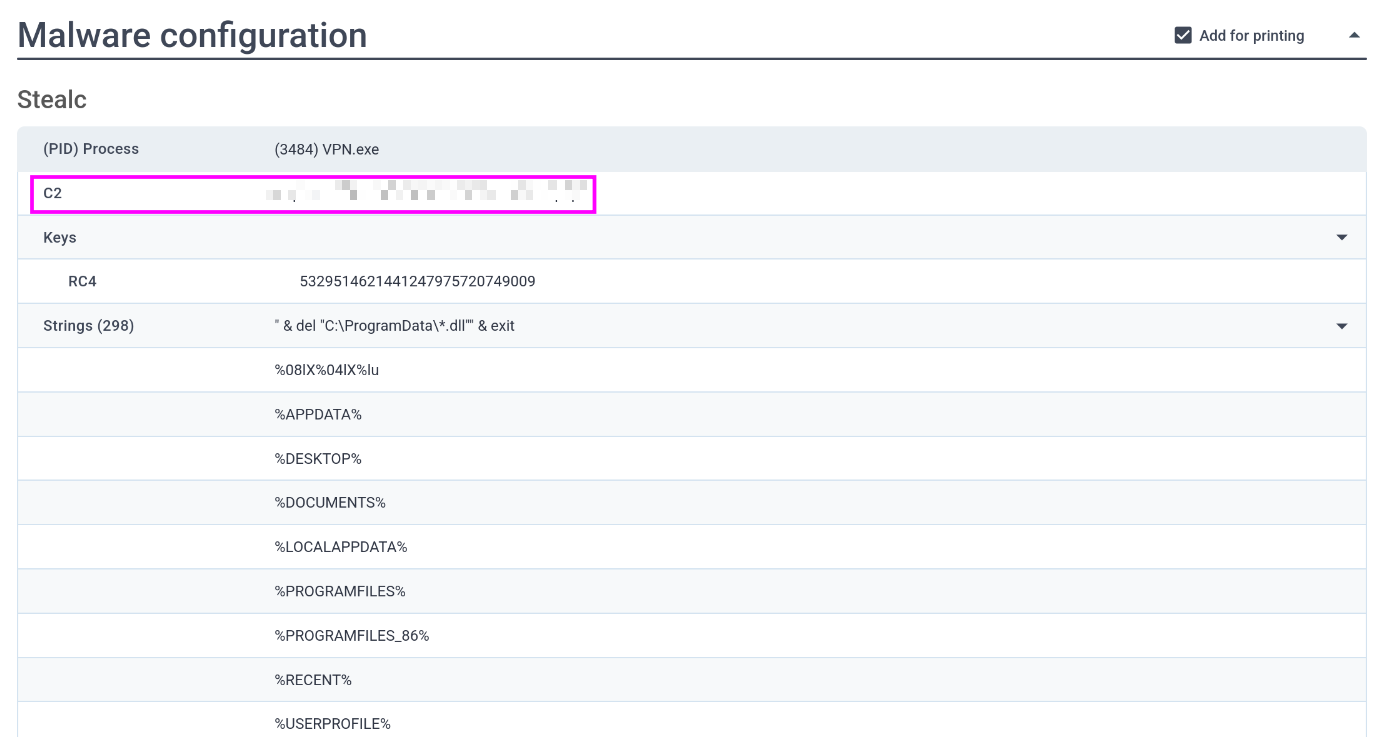The width and height of the screenshot is (1395, 737).
Task: Click the blurred C2 address value
Action: (427, 193)
